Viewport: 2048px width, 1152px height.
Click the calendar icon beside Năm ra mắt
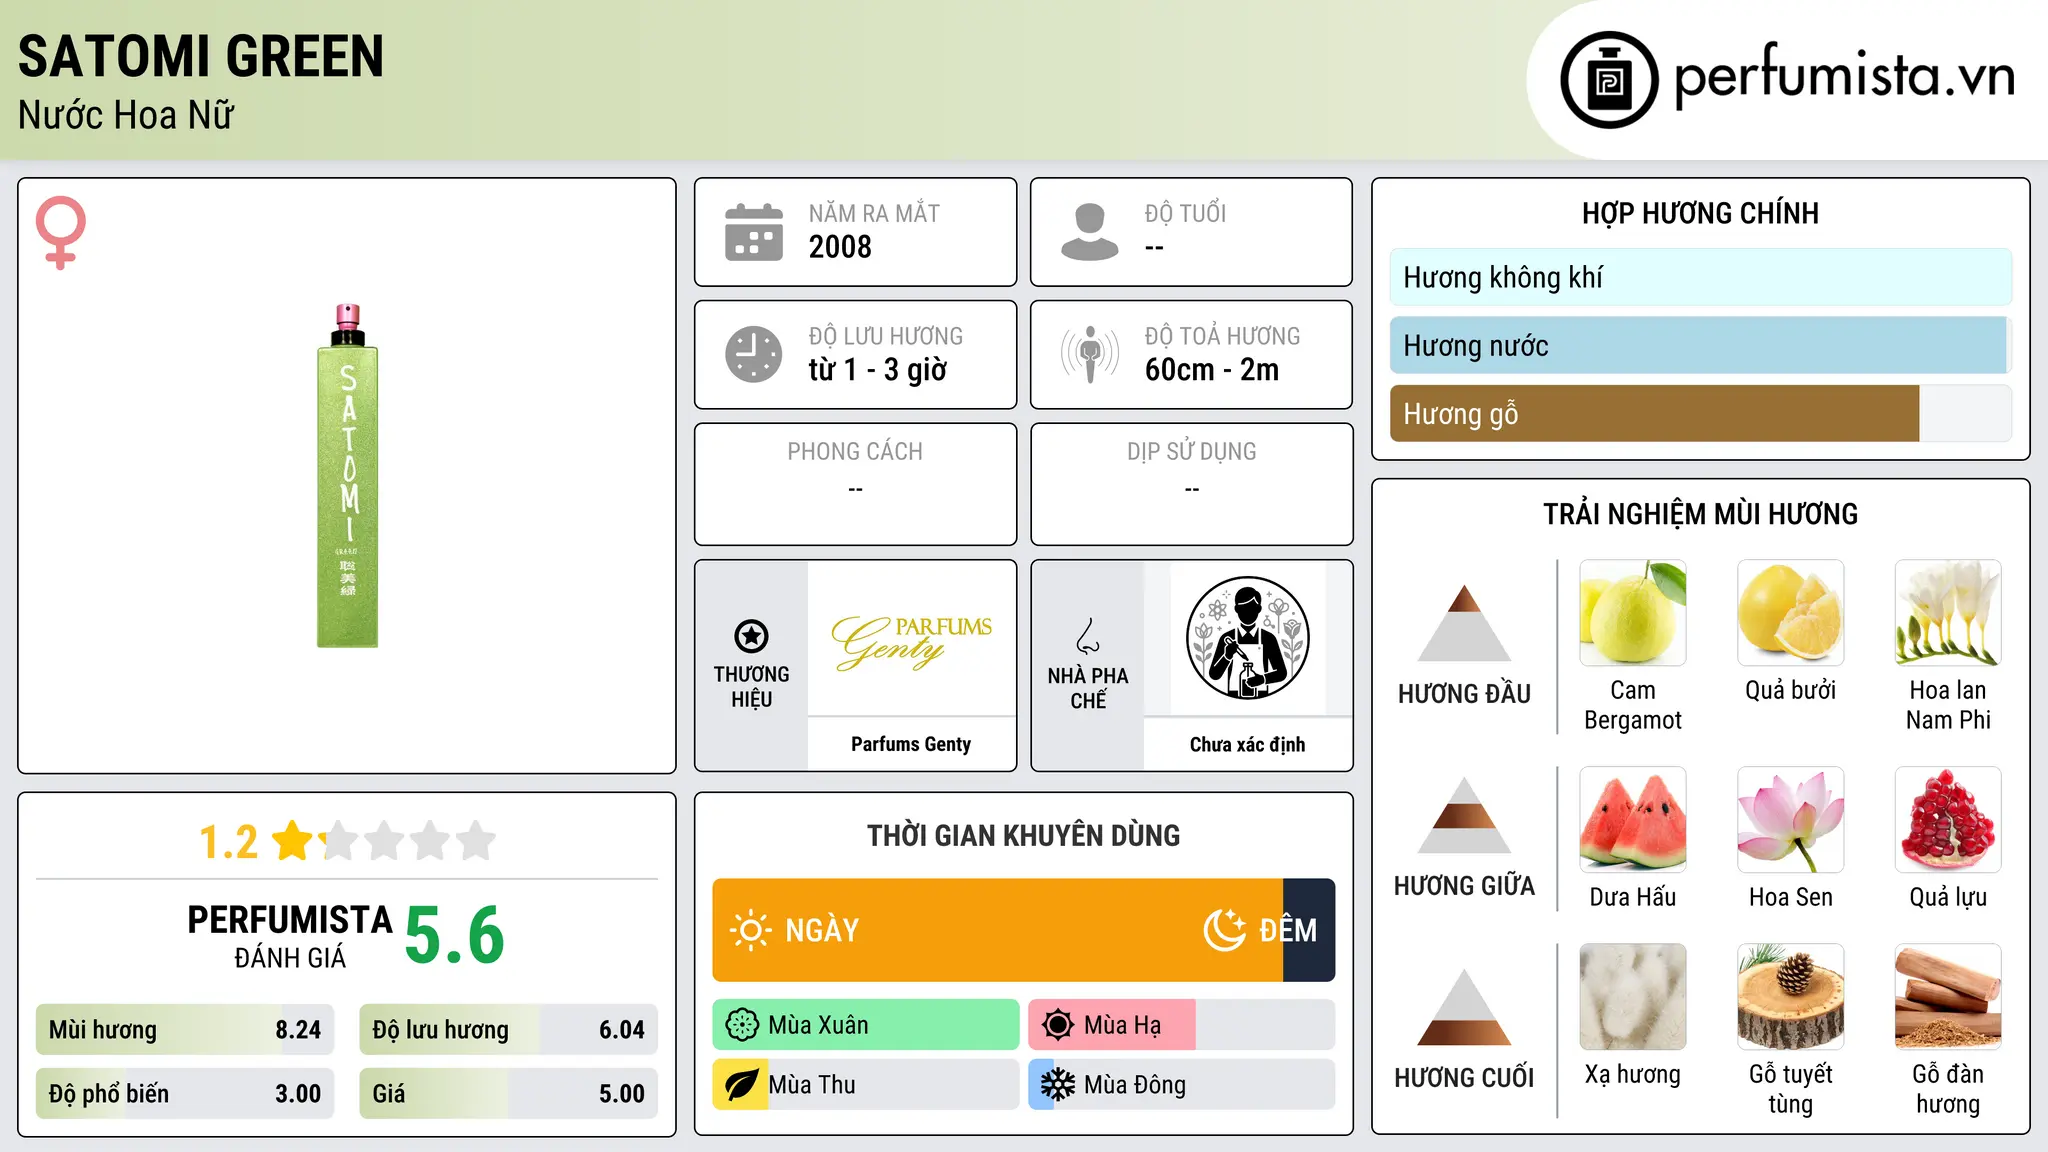coord(754,232)
